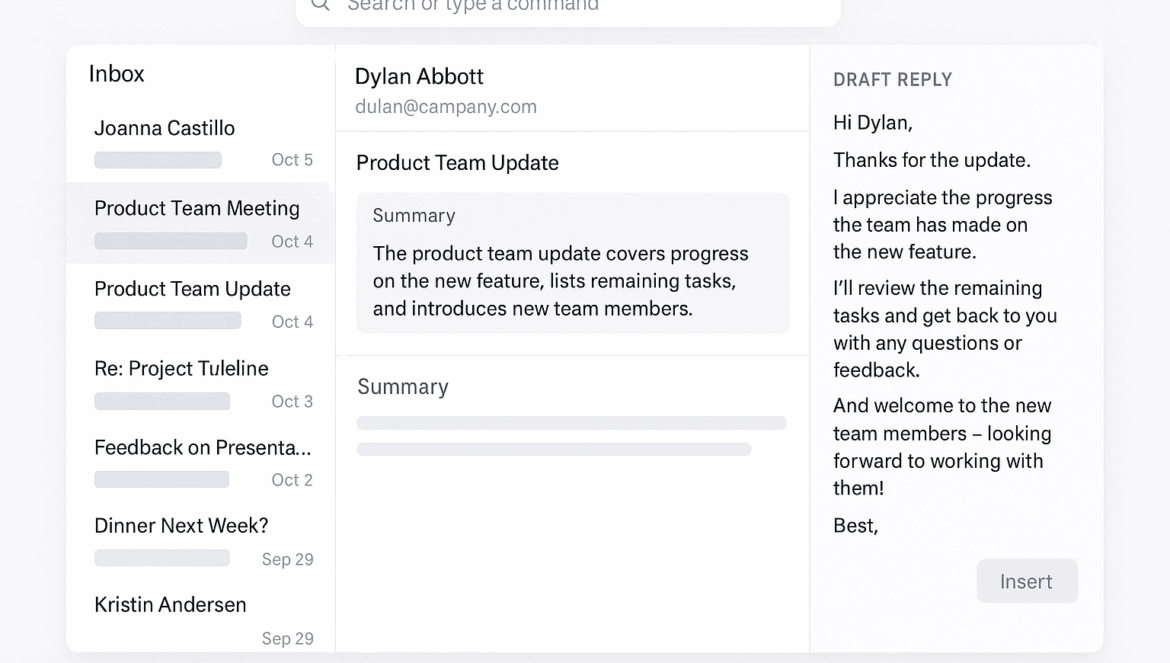Screen dimensions: 1170x663
Task: Select the Feedback on Presenta... email
Action: (200, 462)
